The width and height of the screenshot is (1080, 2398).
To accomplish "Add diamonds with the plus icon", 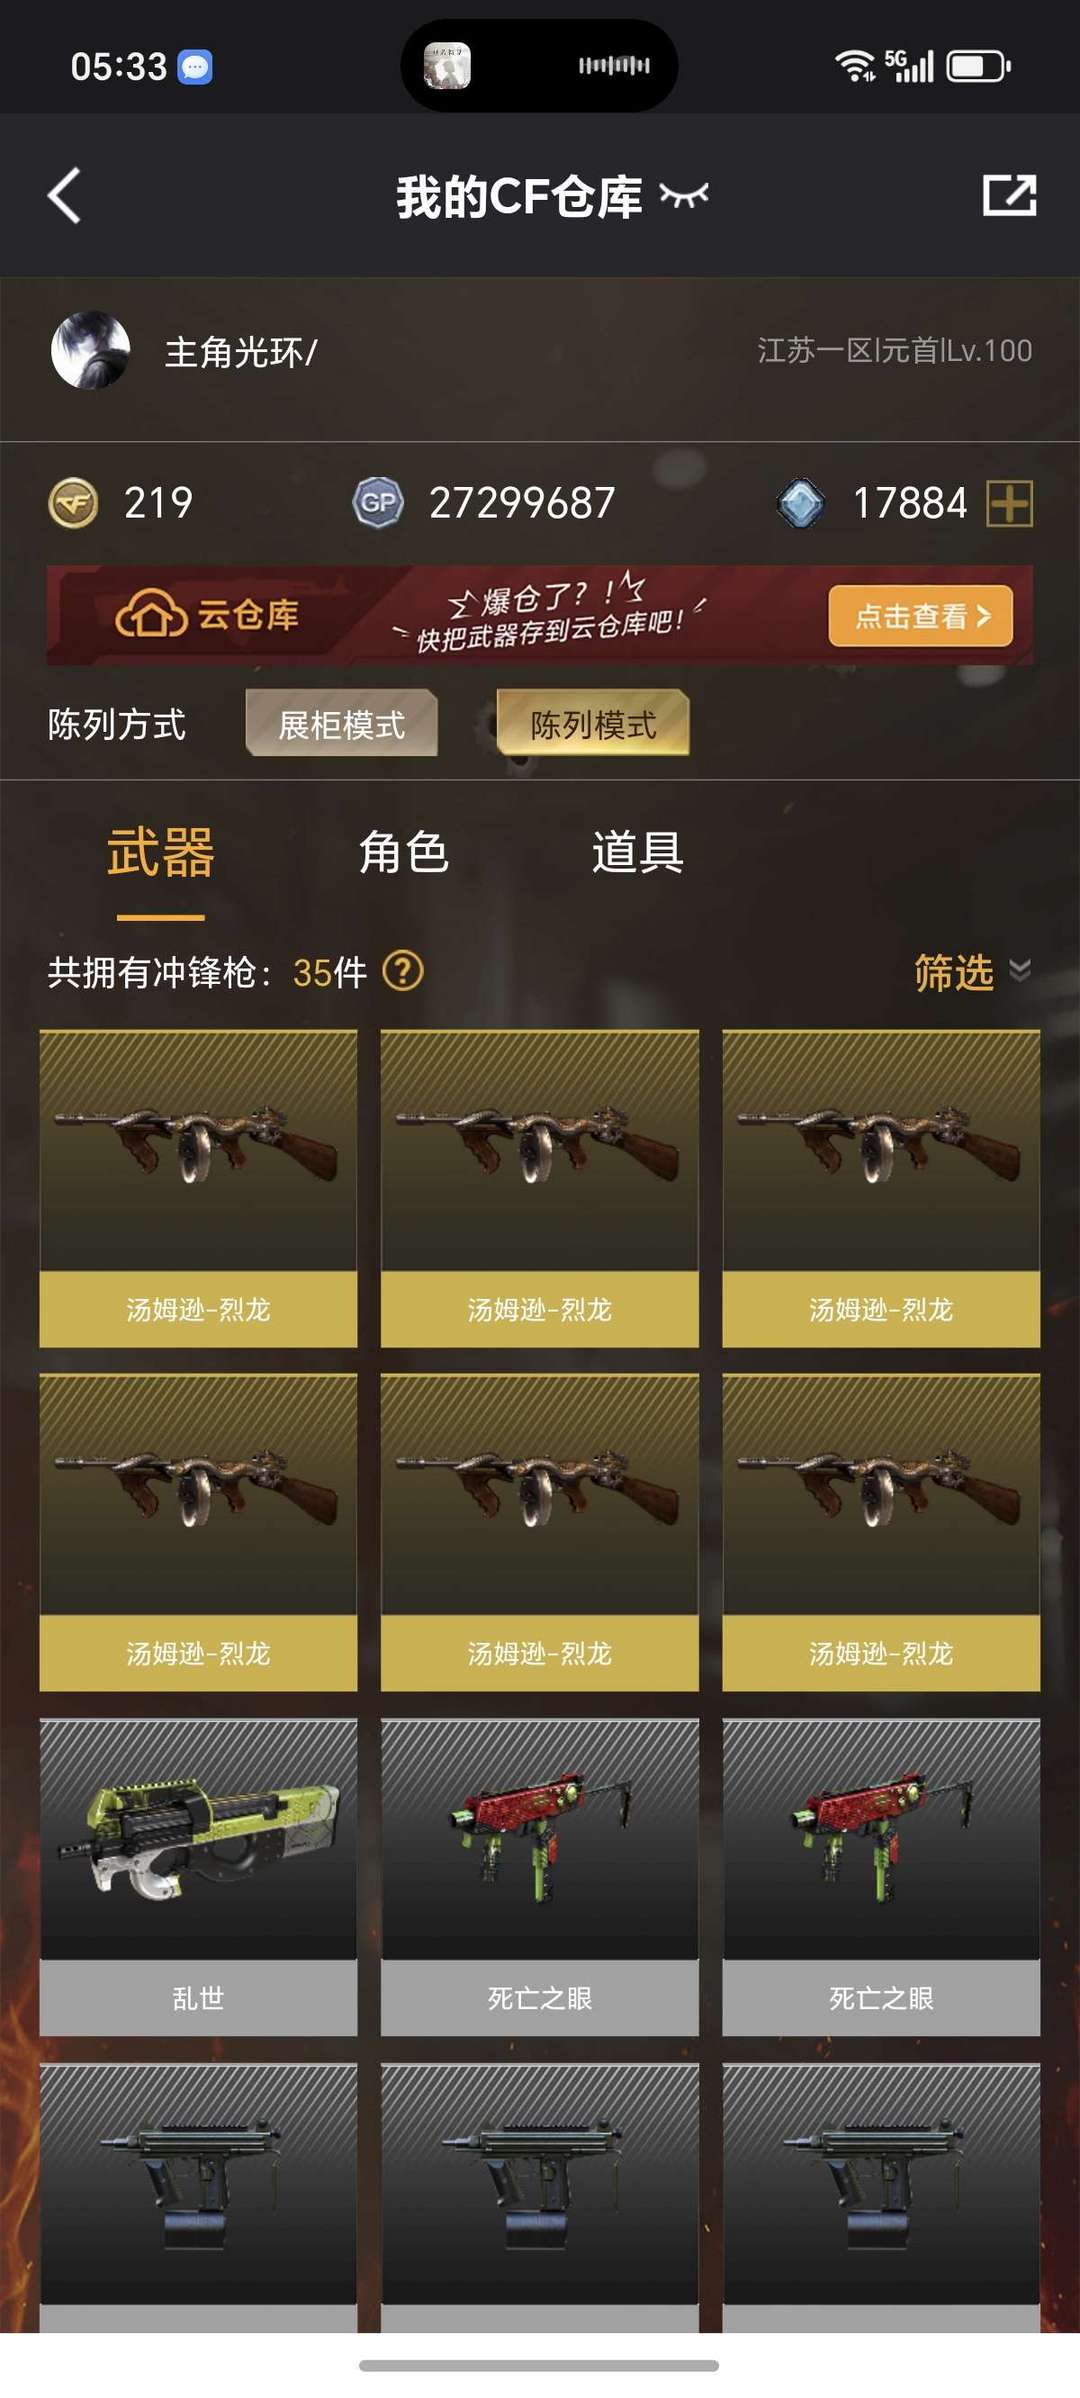I will 1009,503.
